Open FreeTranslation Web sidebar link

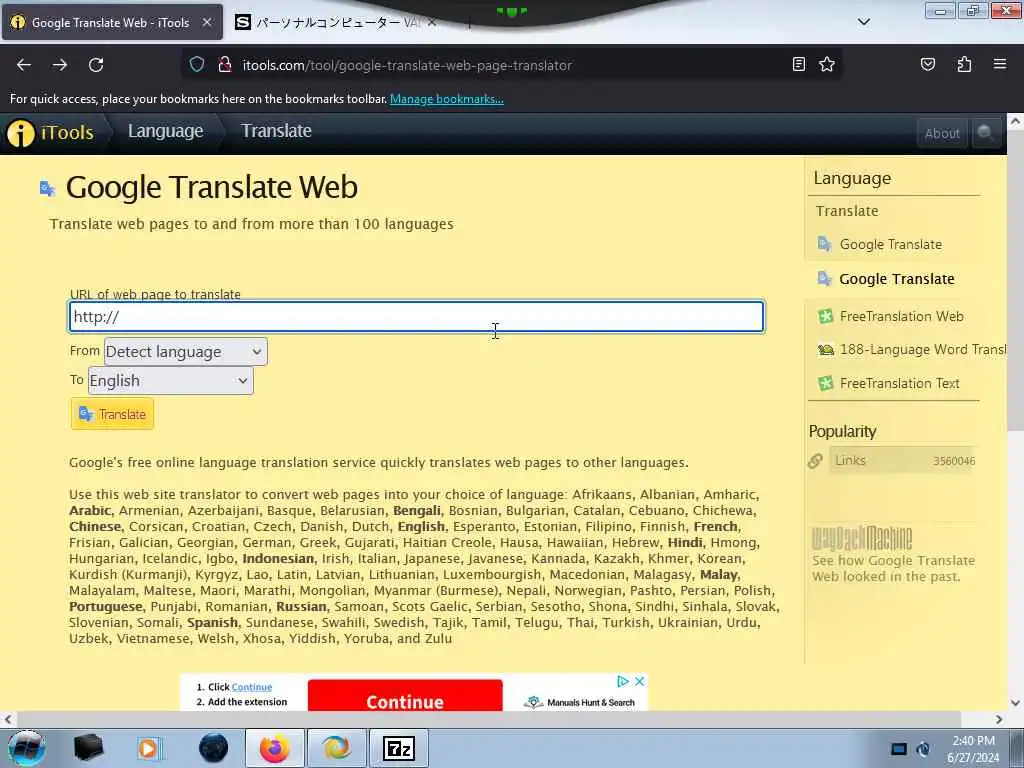point(901,316)
